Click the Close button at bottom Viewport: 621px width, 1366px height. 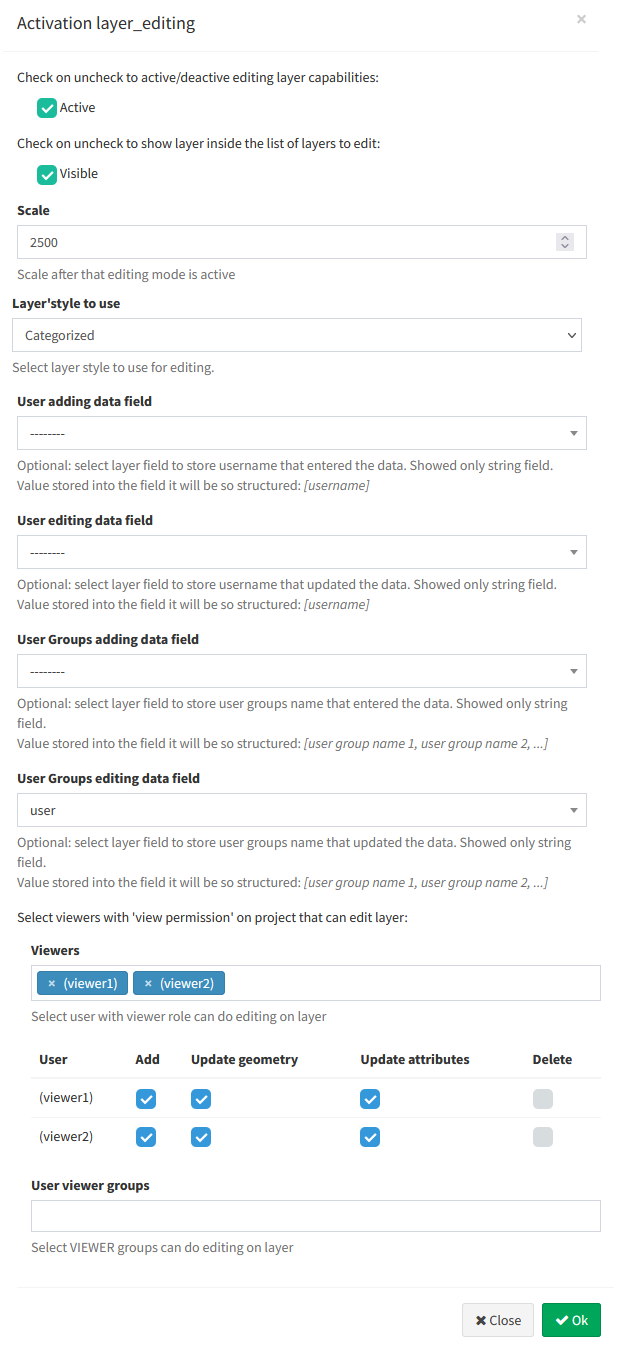(498, 1320)
